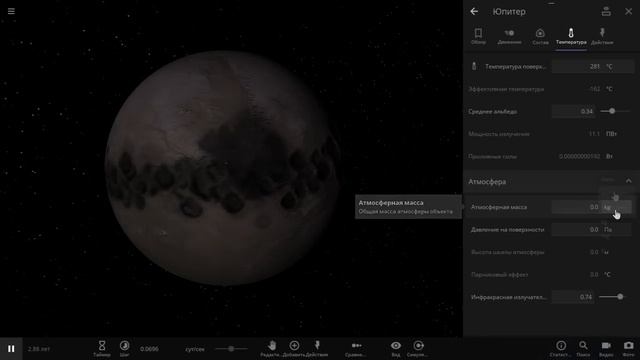Open atmospheric mass unit dropdown (kg)

[616, 207]
